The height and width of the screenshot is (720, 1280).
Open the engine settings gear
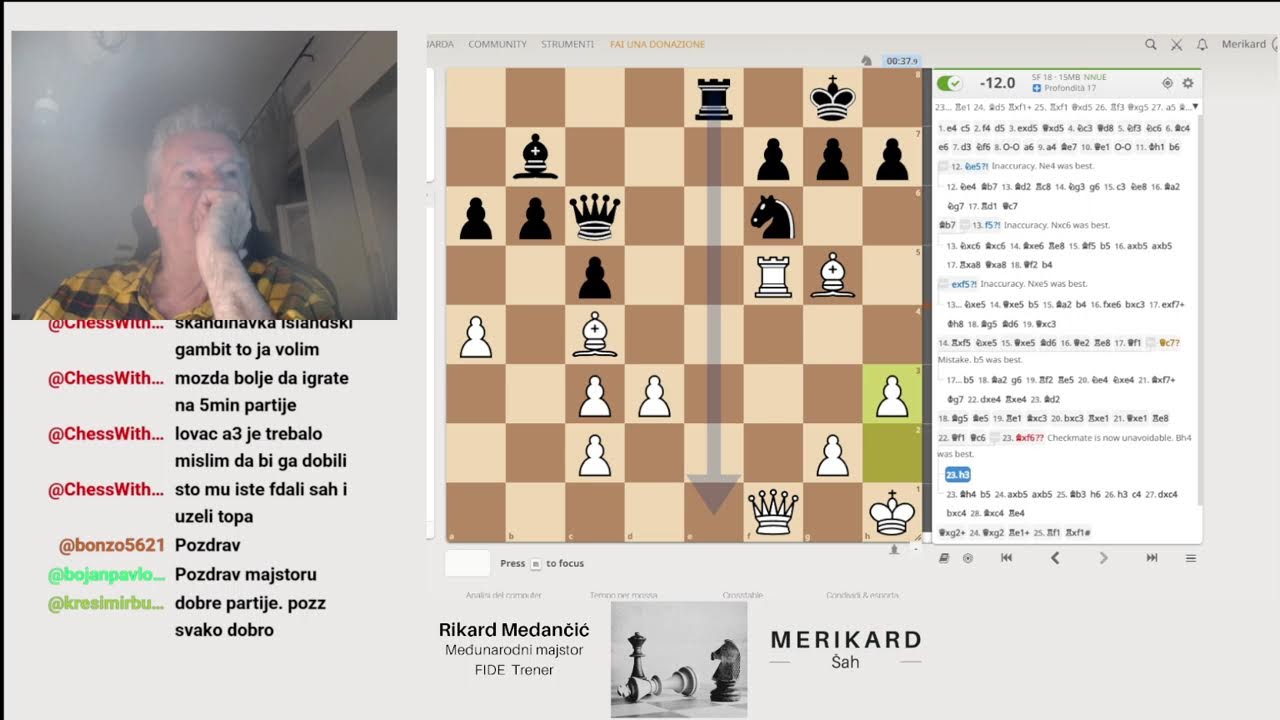(x=1188, y=83)
